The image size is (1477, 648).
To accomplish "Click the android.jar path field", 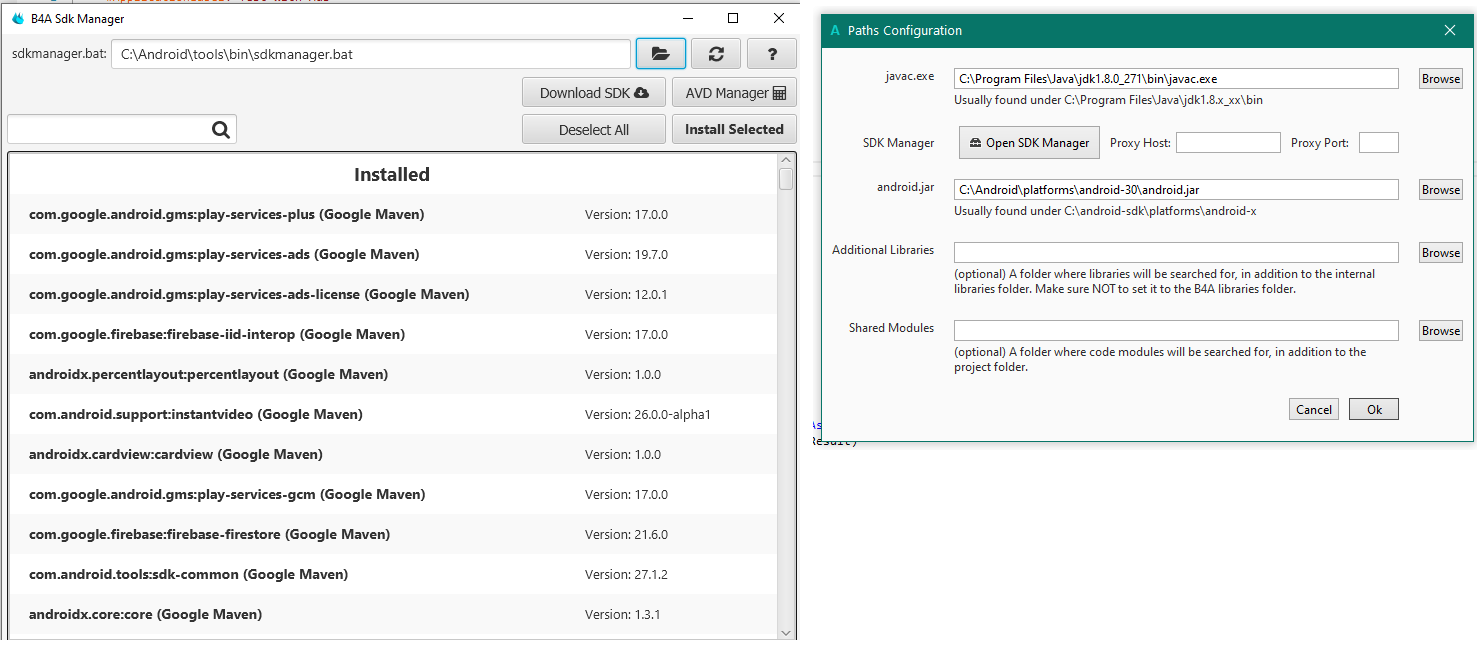I will pos(1176,190).
